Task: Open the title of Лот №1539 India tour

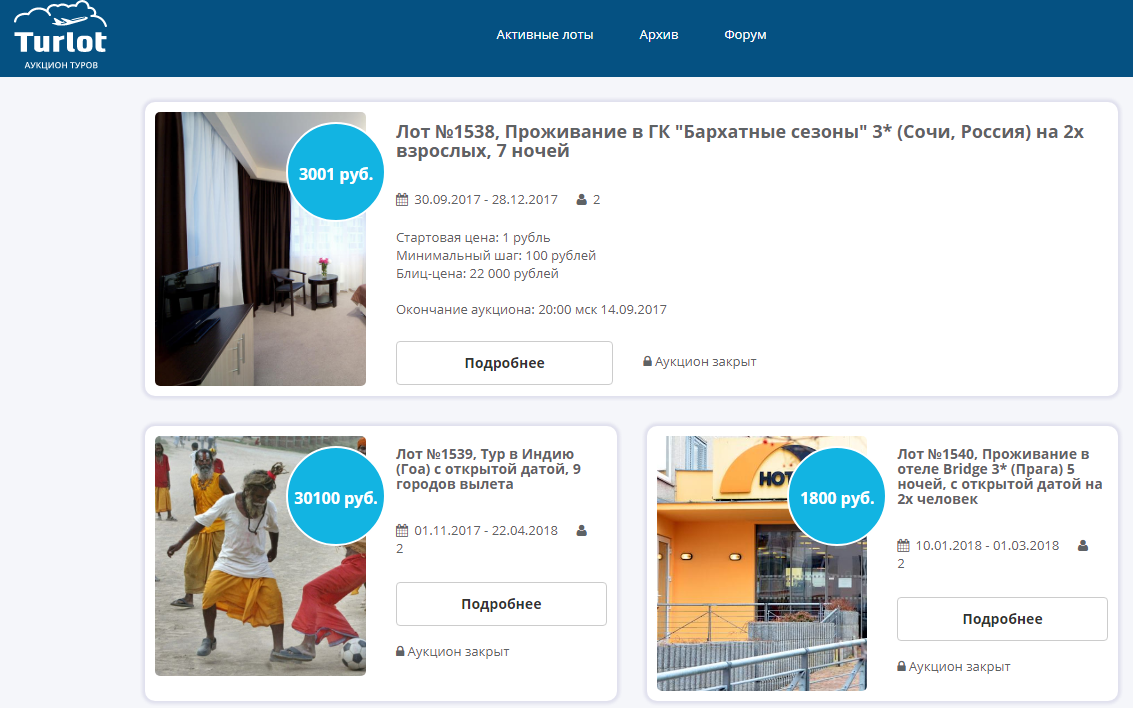Action: point(488,469)
